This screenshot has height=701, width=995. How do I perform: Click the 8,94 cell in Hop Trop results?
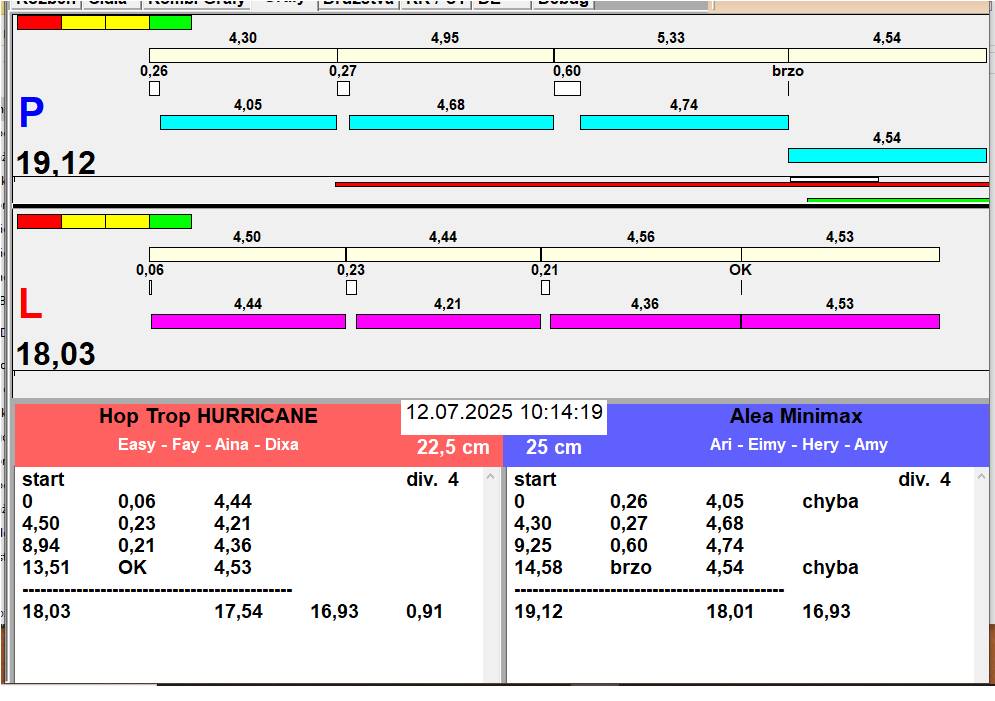41,546
